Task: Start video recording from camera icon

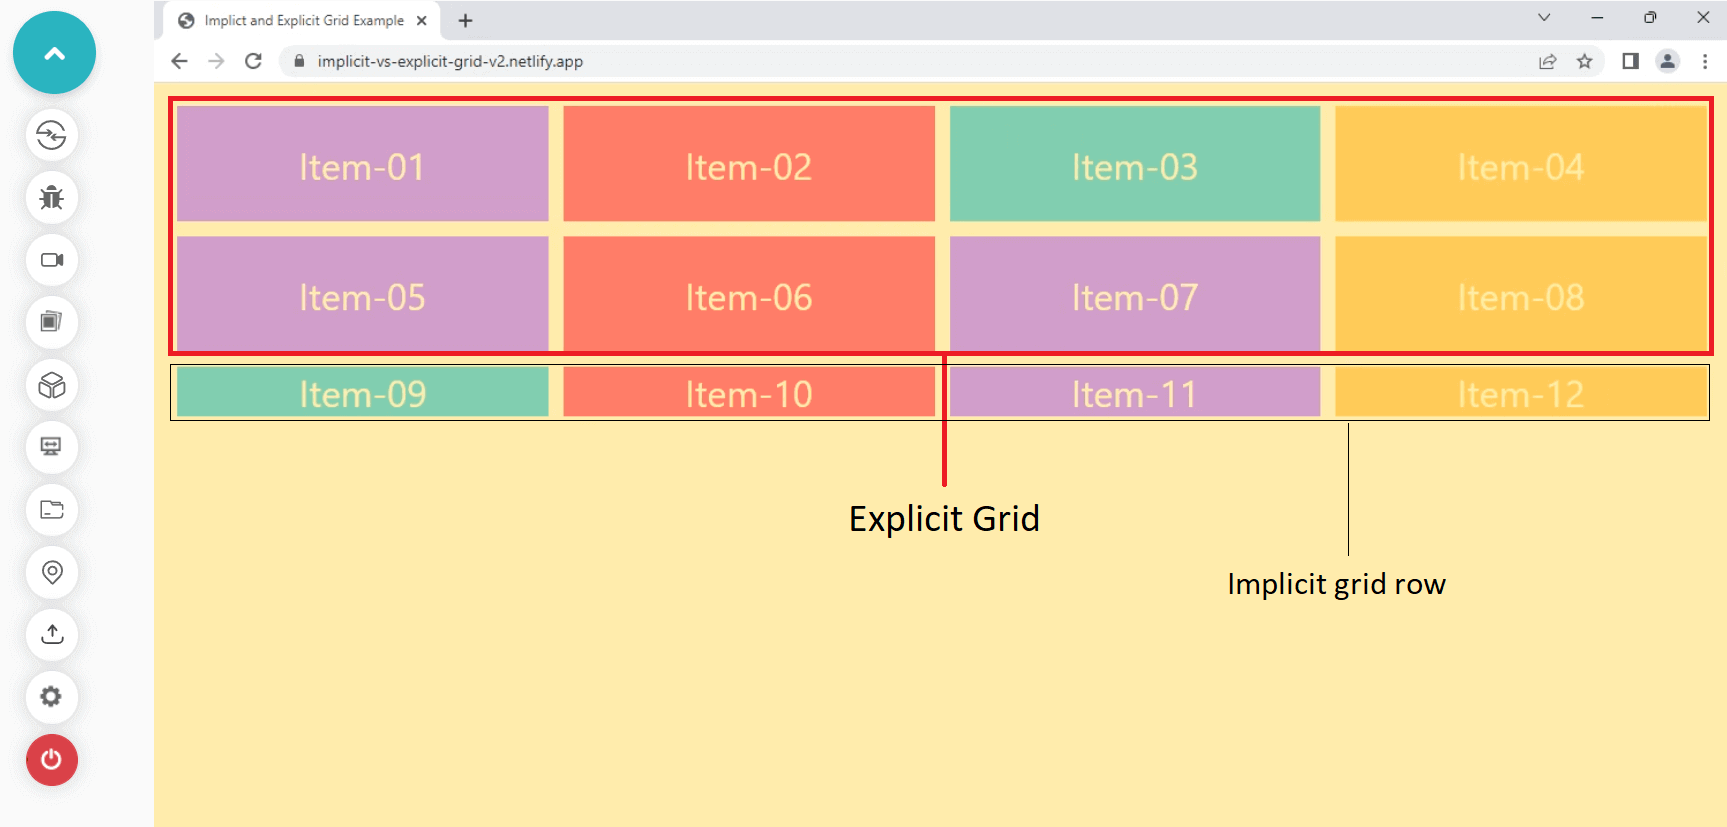Action: point(52,260)
